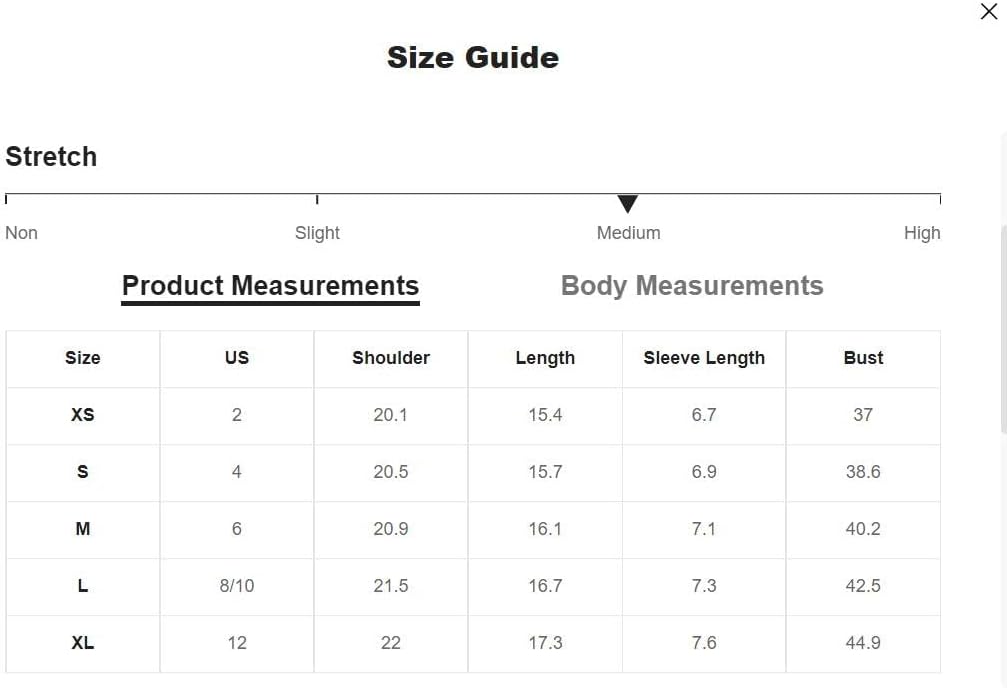1007x688 pixels.
Task: Click the US size 8/10 cell
Action: click(x=237, y=586)
